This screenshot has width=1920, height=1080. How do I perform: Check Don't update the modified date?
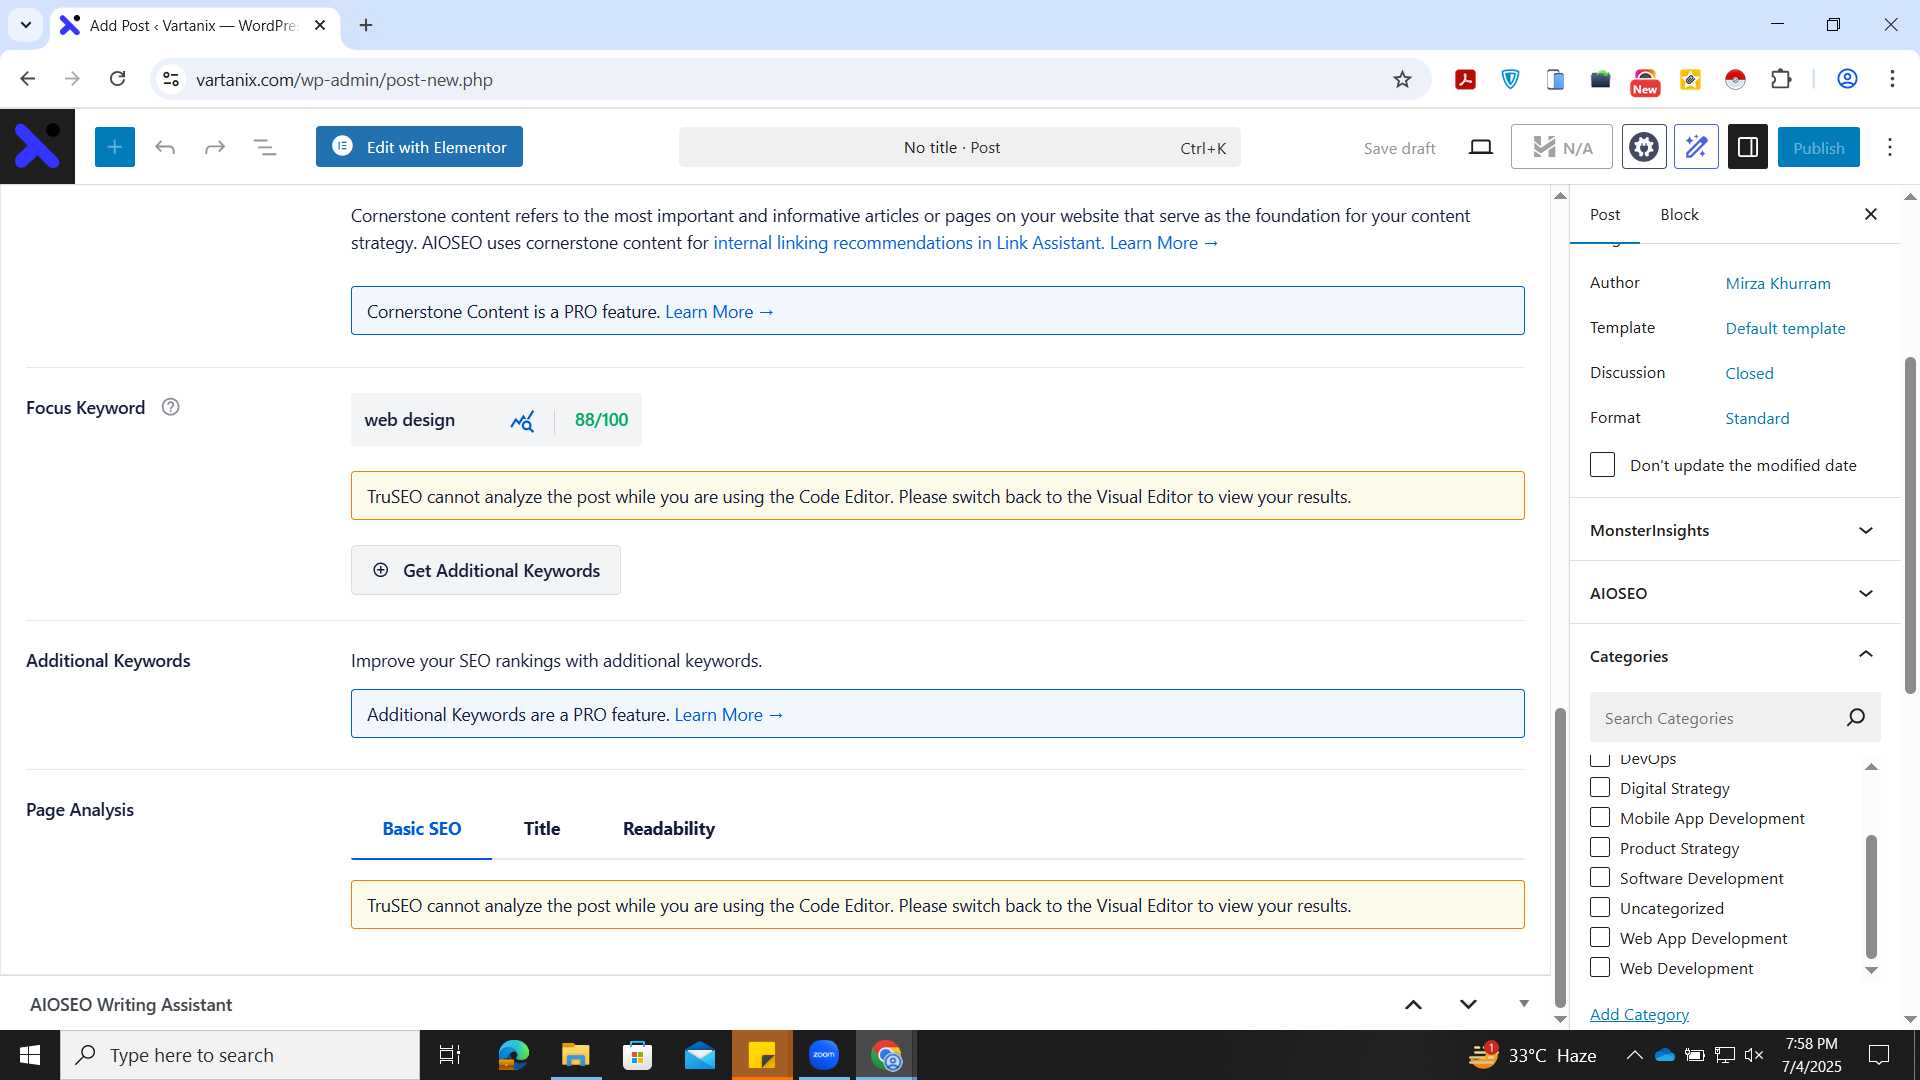click(x=1602, y=465)
